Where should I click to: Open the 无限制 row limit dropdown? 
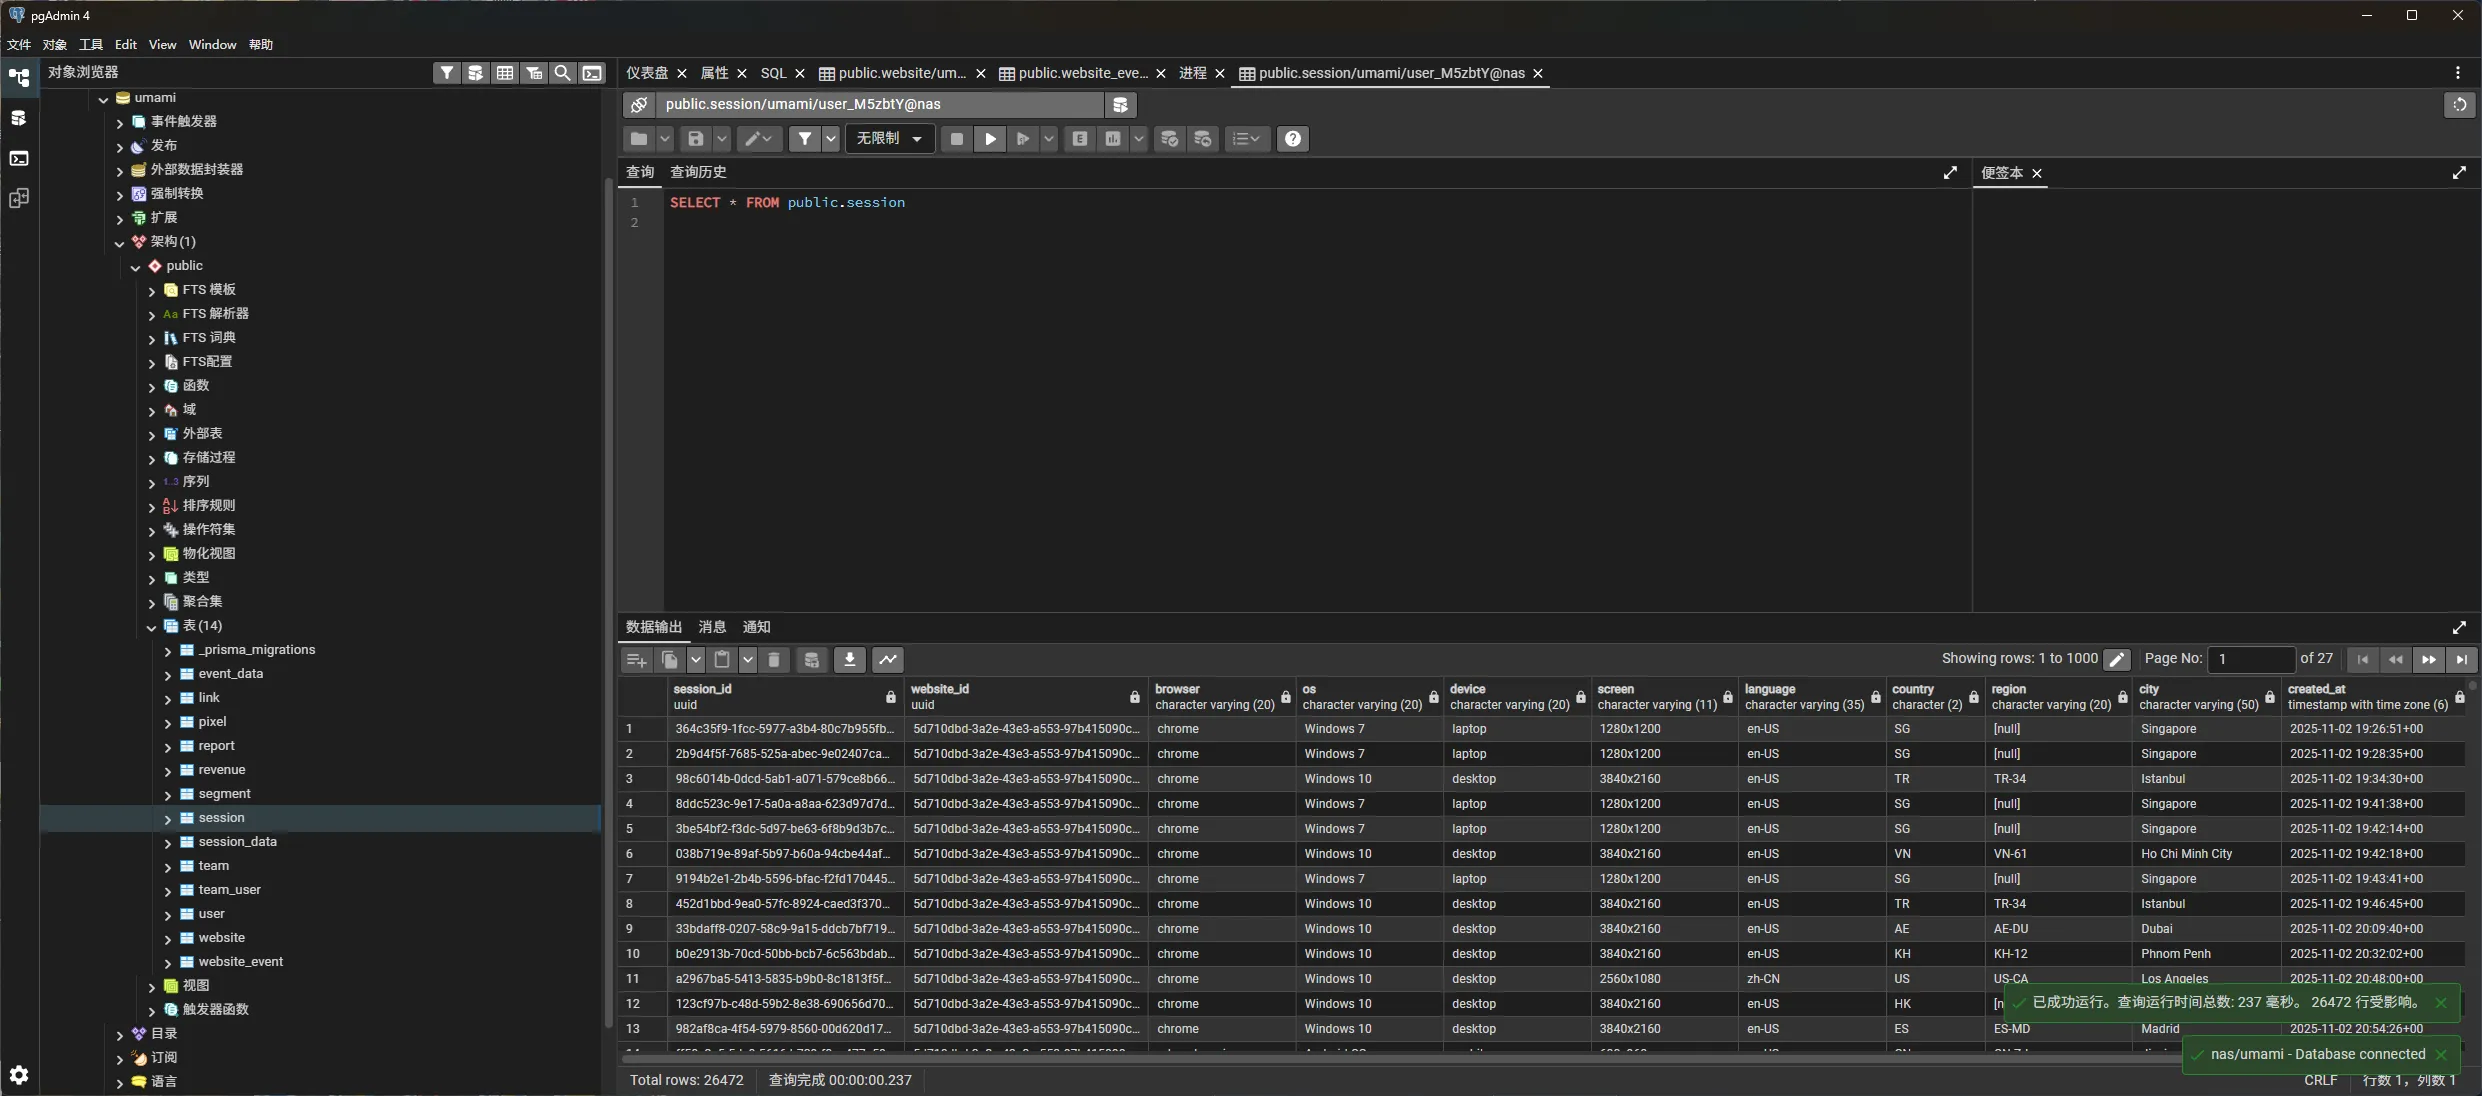tap(889, 139)
